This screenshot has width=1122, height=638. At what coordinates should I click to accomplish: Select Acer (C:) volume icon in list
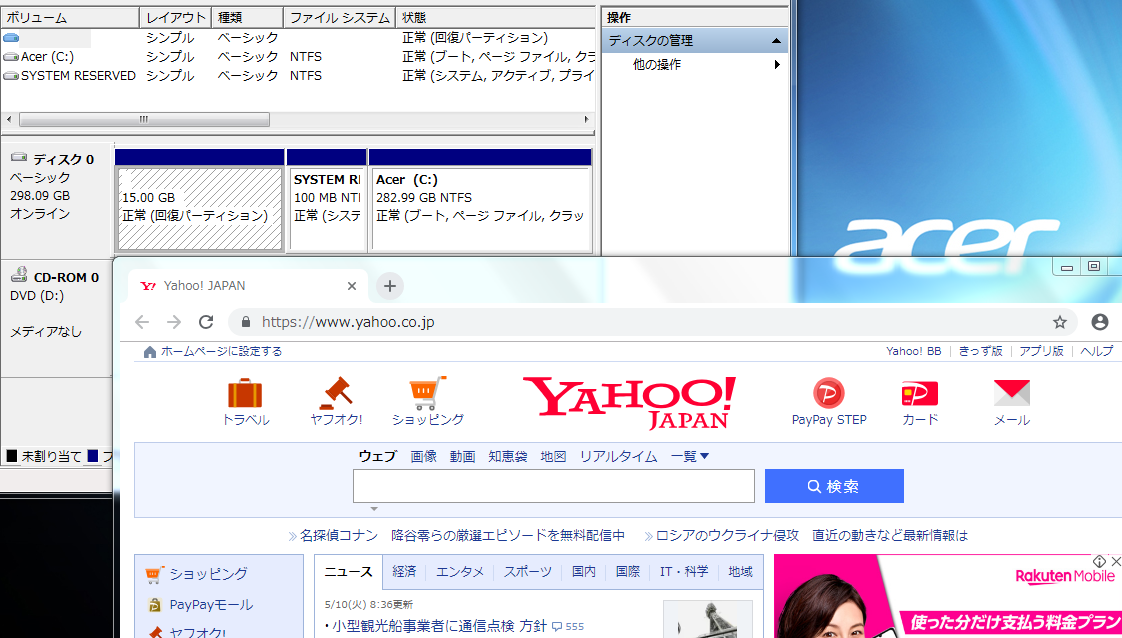click(11, 57)
